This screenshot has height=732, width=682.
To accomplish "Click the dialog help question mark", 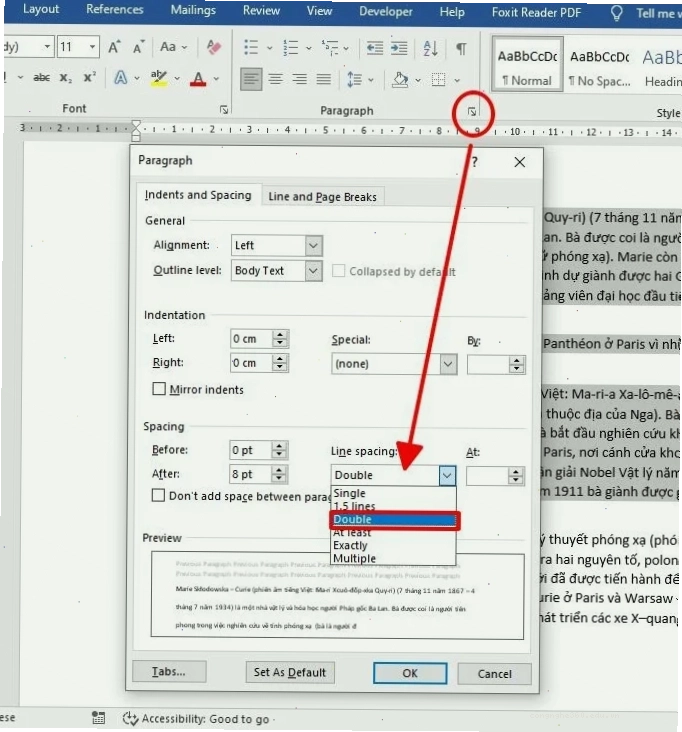I will pyautogui.click(x=474, y=162).
